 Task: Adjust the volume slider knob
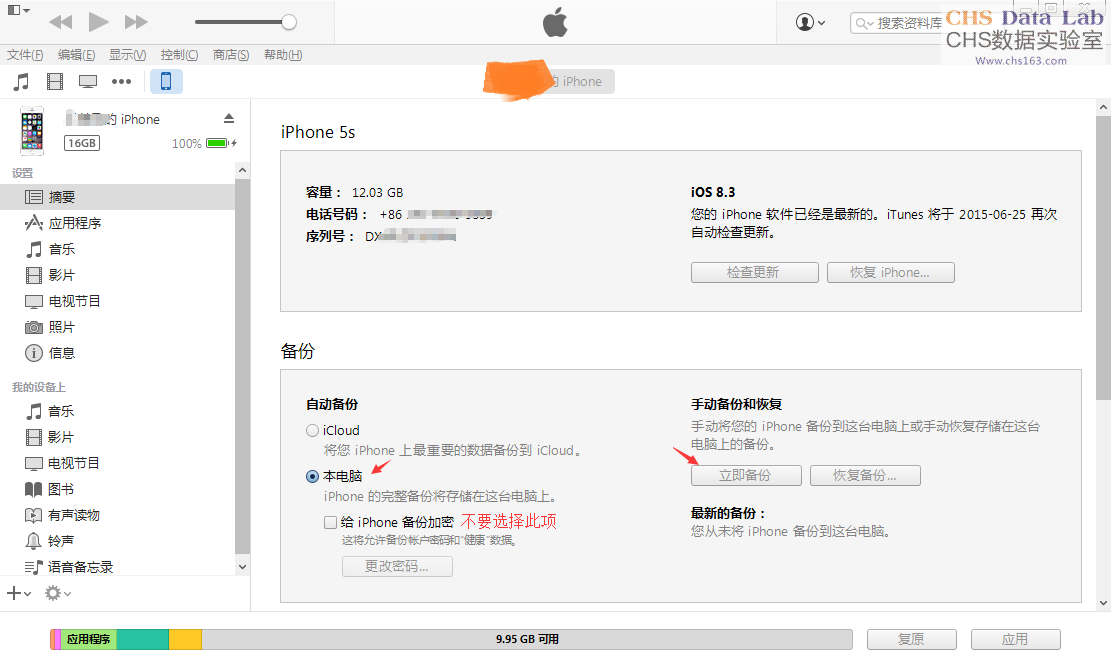point(288,22)
